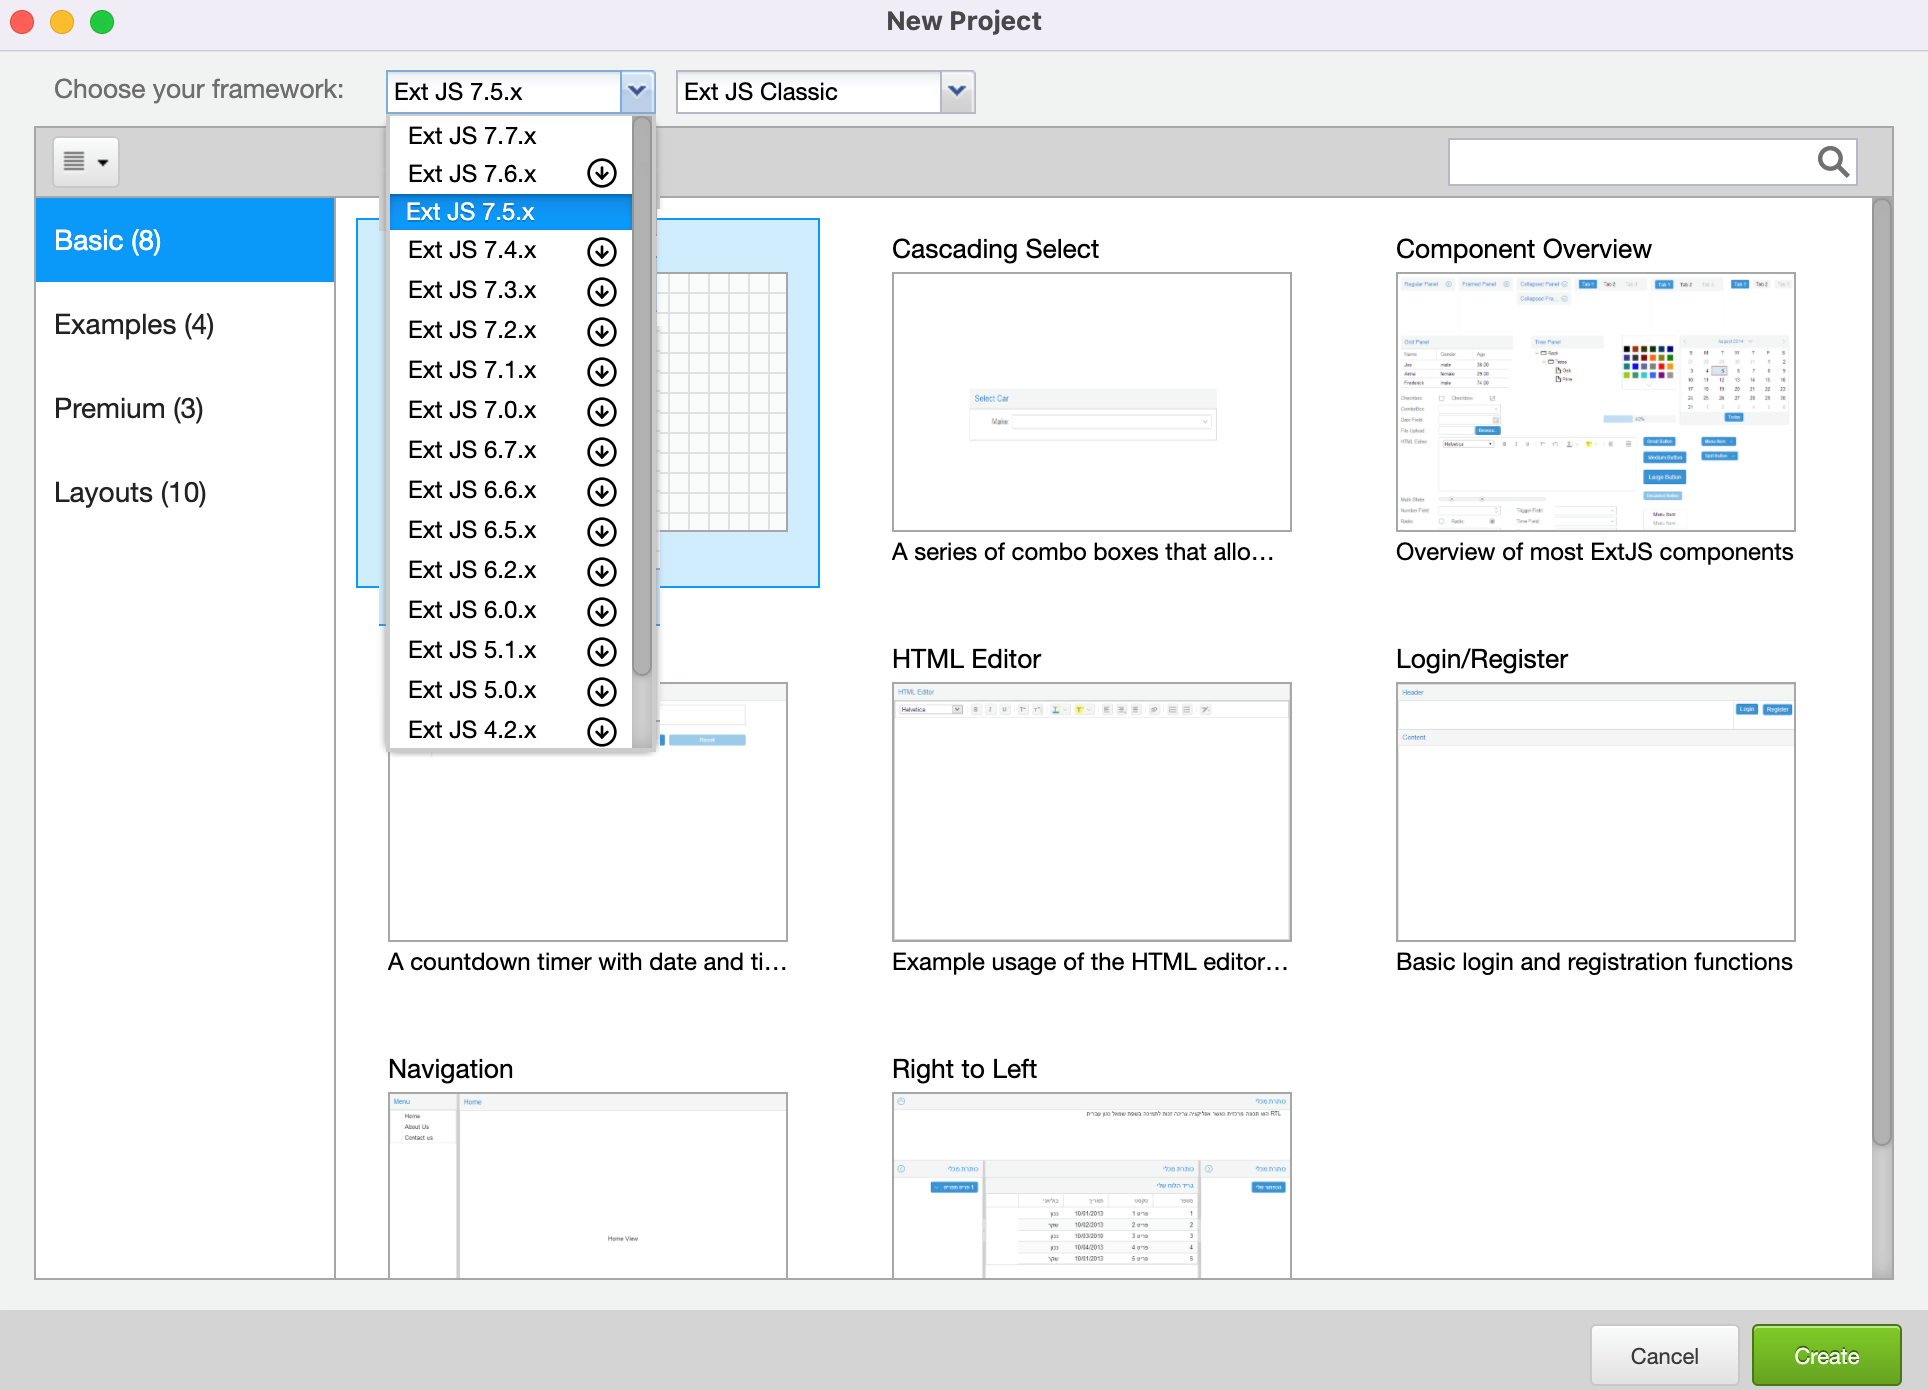Viewport: 1928px width, 1390px height.
Task: Select the Layouts (10) category
Action: (185, 492)
